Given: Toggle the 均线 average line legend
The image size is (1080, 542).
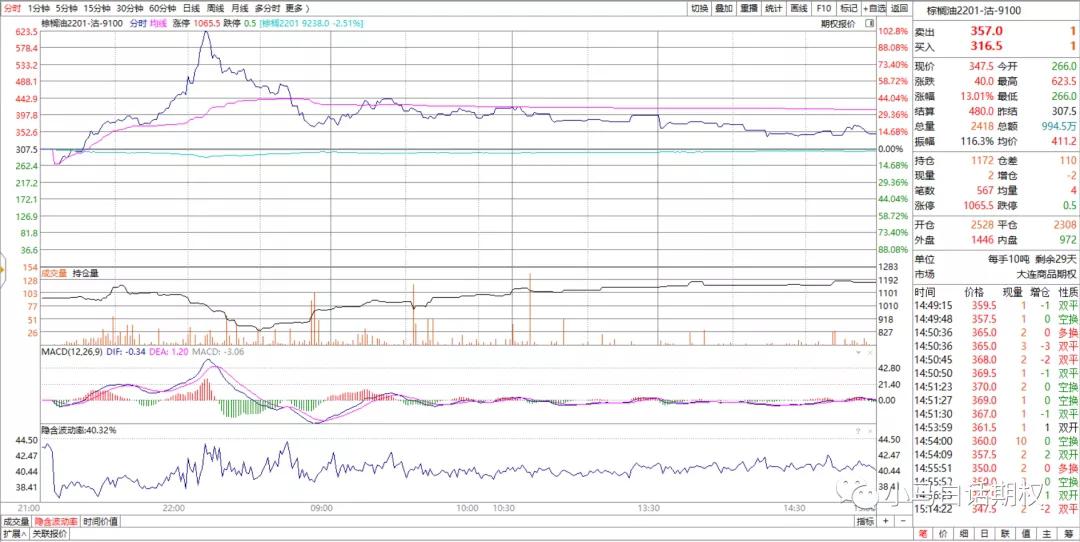Looking at the screenshot, I should 158,23.
